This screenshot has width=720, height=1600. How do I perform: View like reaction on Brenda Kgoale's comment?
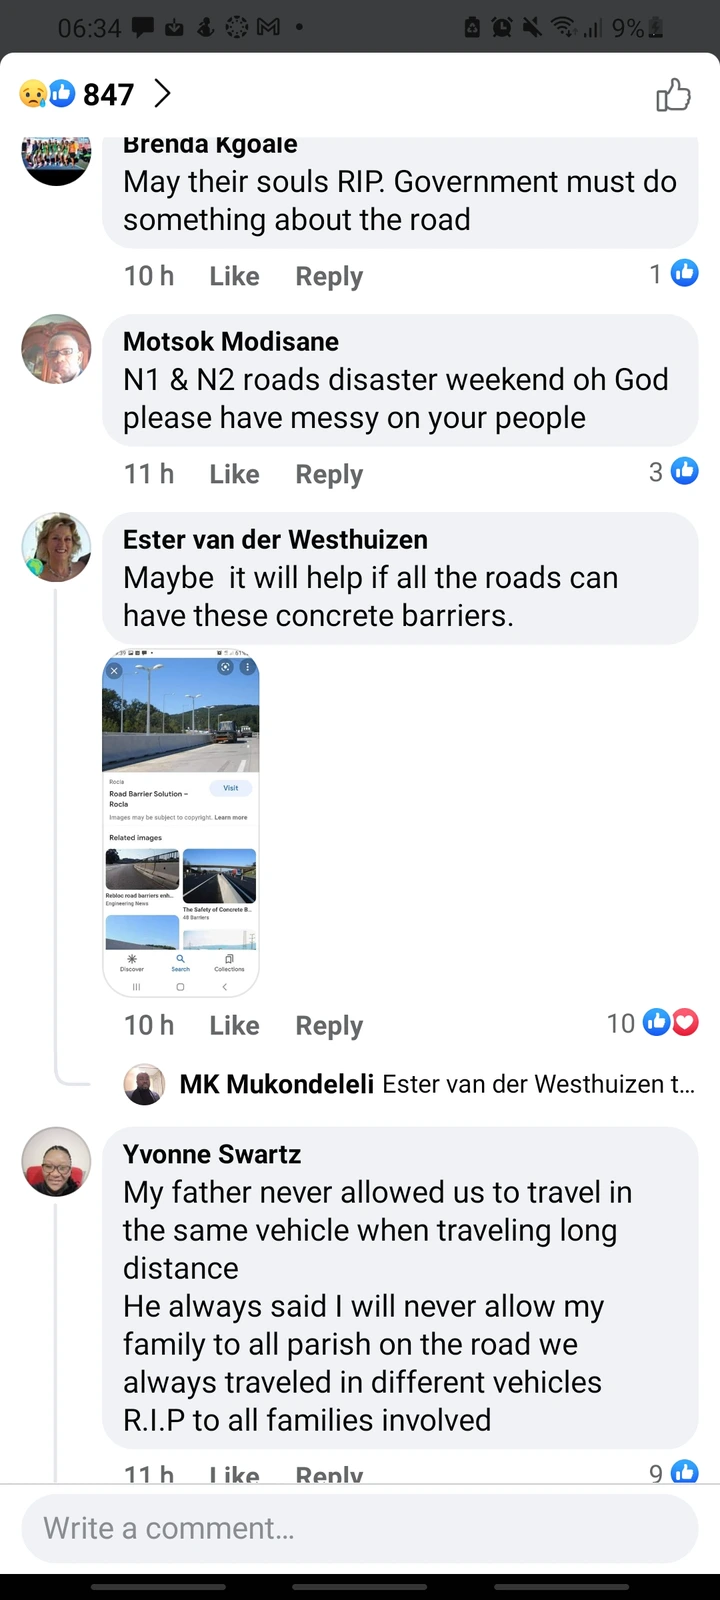point(673,273)
